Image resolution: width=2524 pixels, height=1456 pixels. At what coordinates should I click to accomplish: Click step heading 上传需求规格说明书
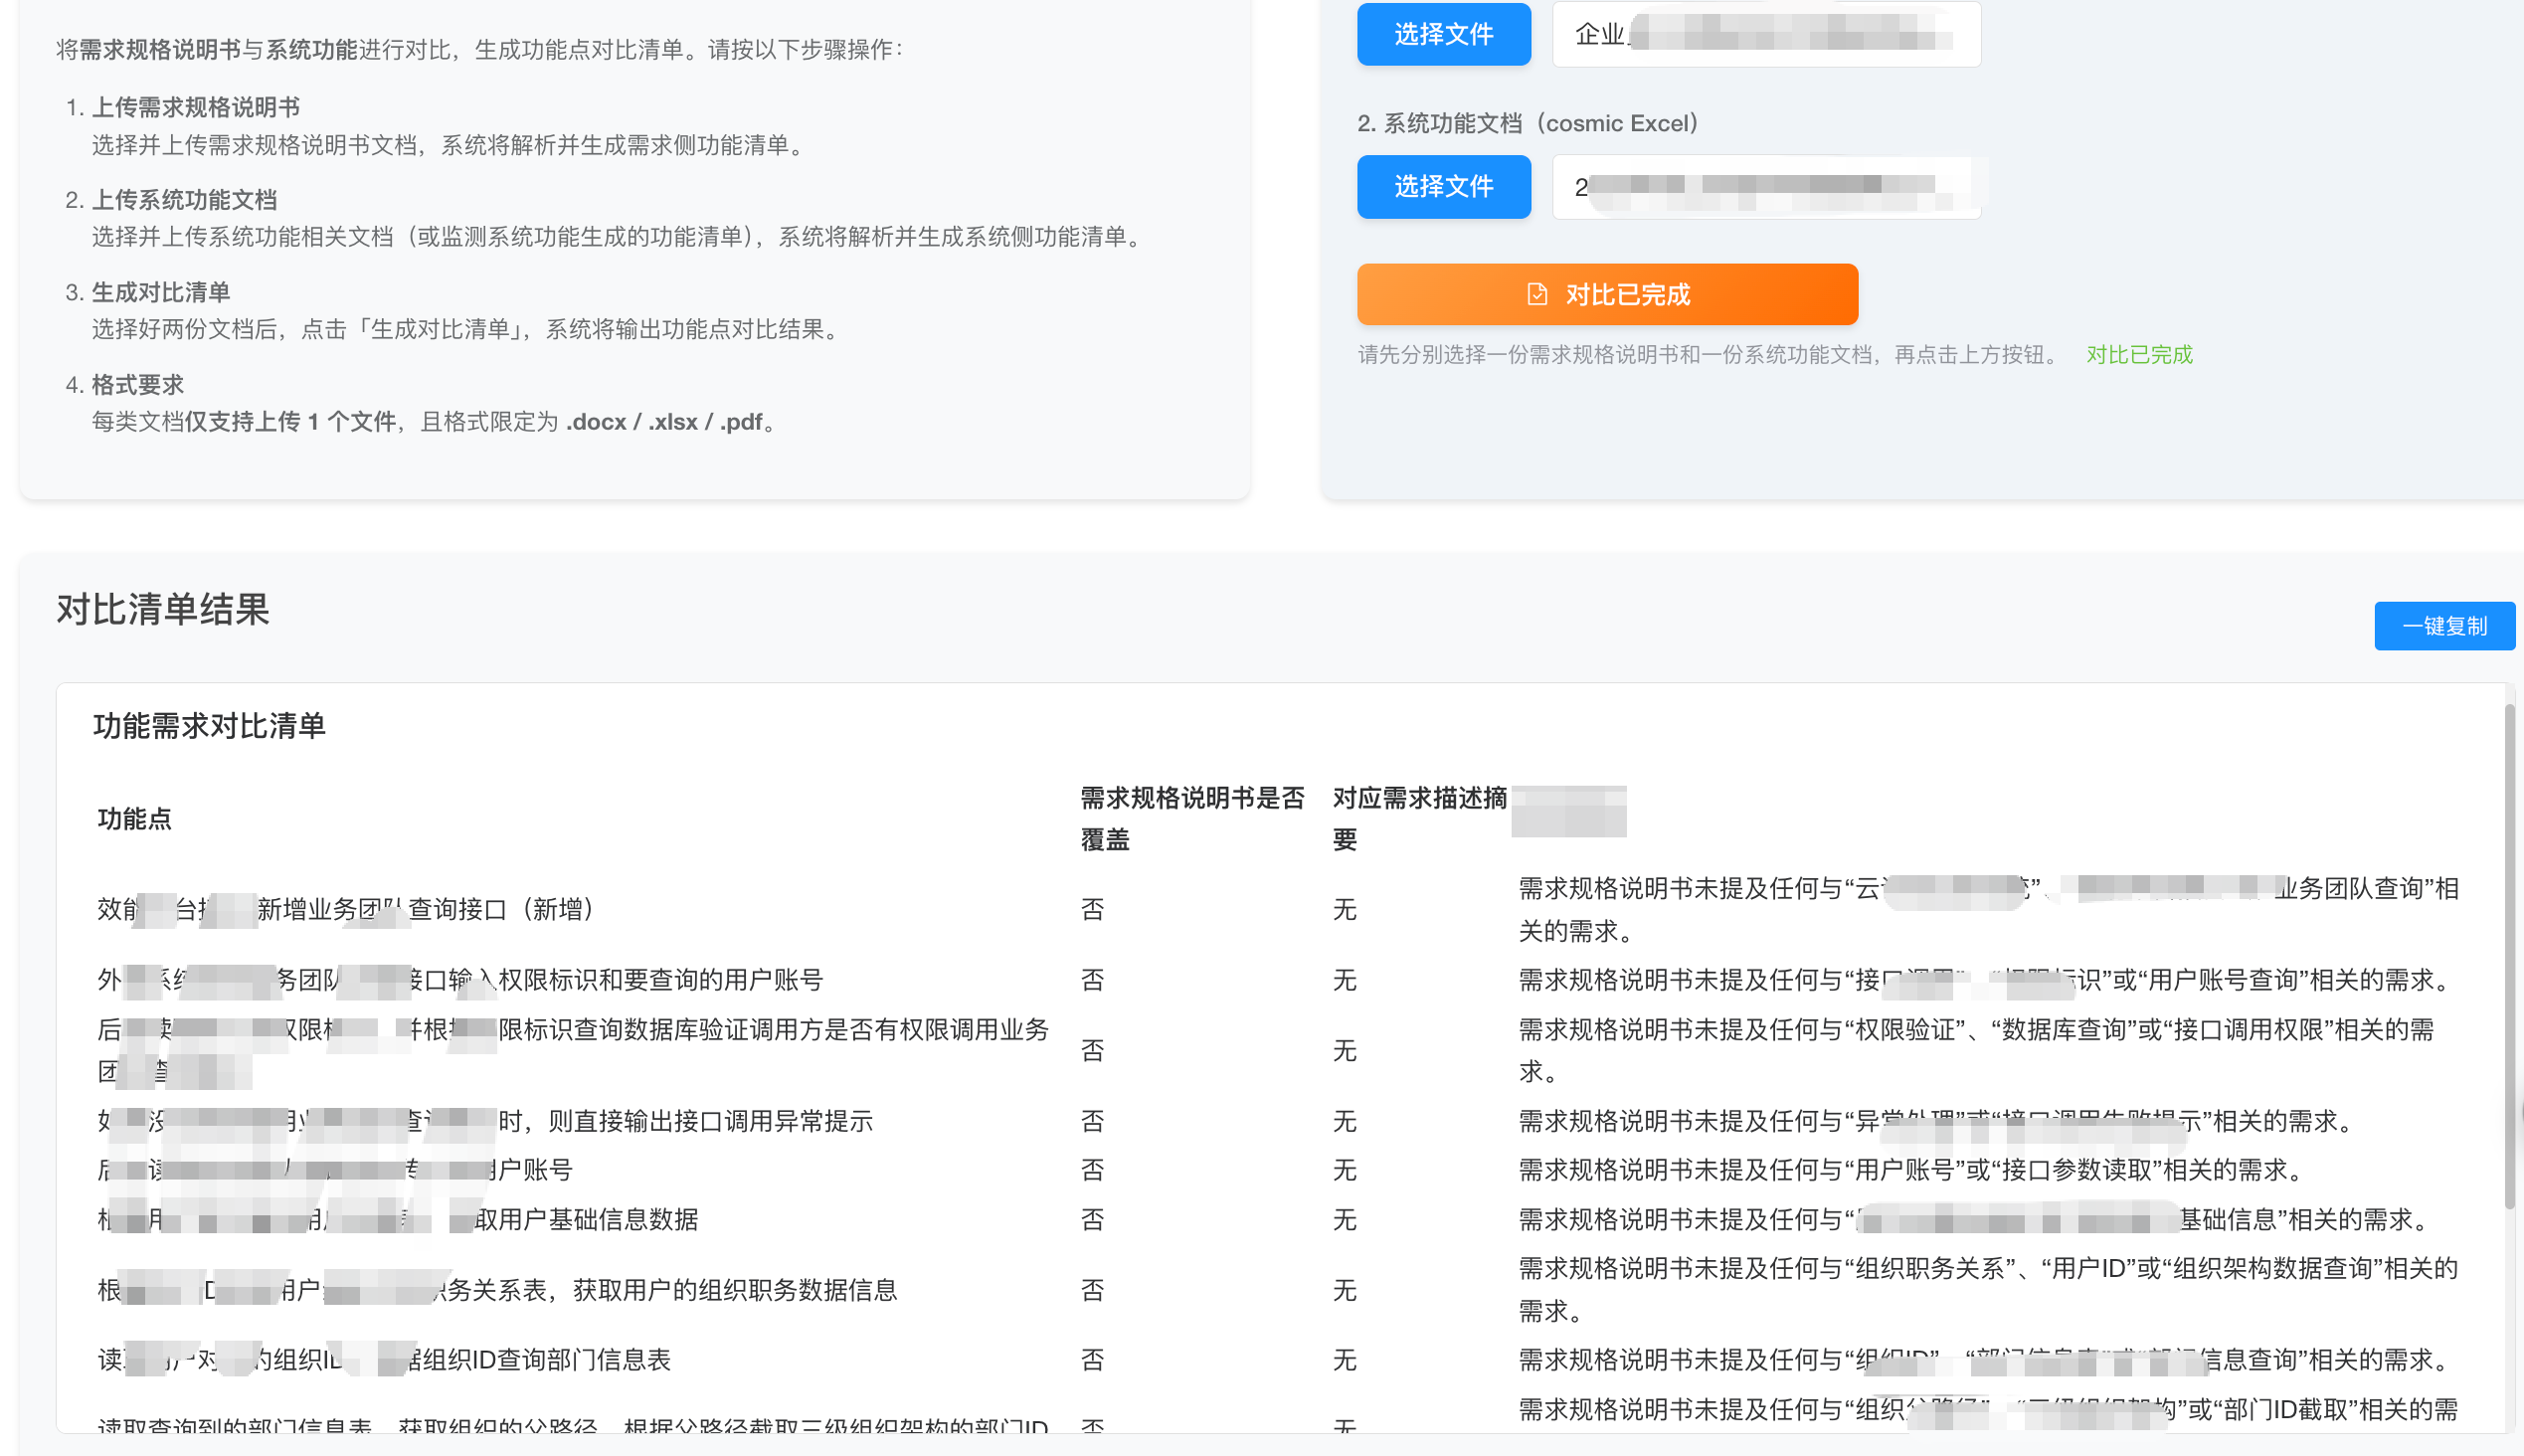point(196,107)
